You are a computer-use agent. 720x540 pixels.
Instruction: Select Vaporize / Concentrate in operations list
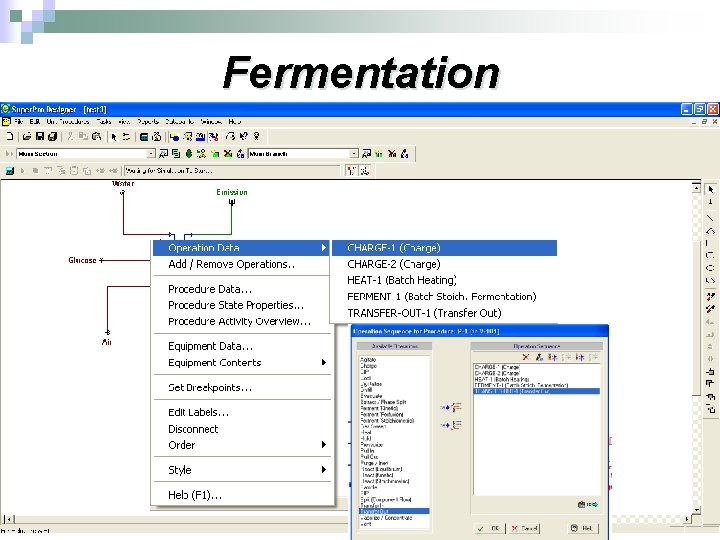(x=387, y=518)
